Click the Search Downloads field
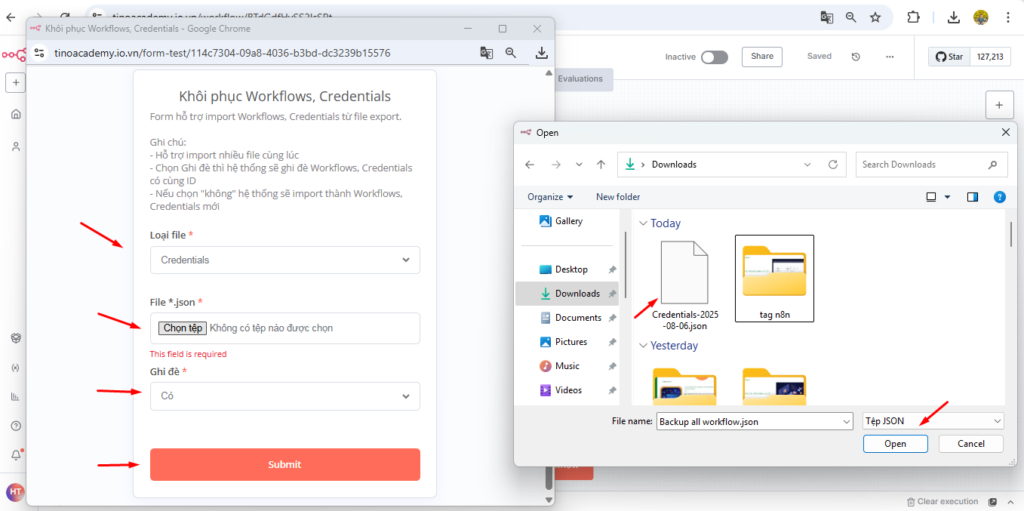Viewport: 1024px width, 511px height. 929,165
